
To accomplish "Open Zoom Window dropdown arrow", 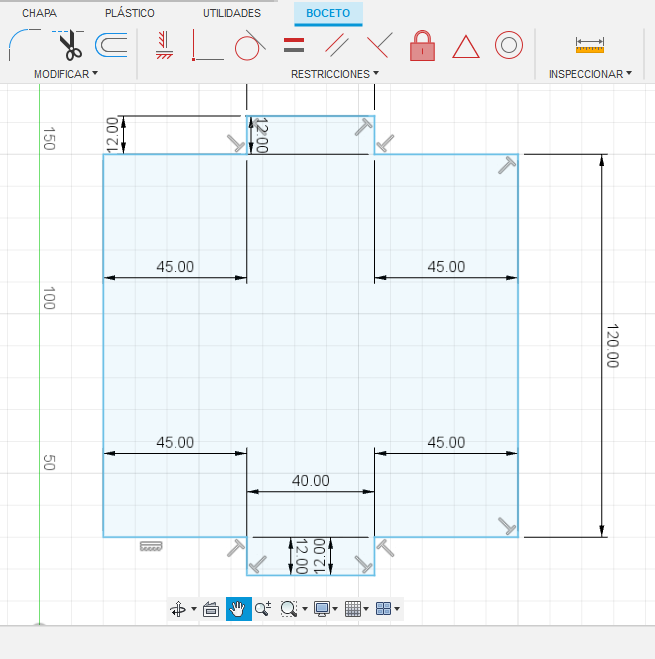I will (305, 609).
